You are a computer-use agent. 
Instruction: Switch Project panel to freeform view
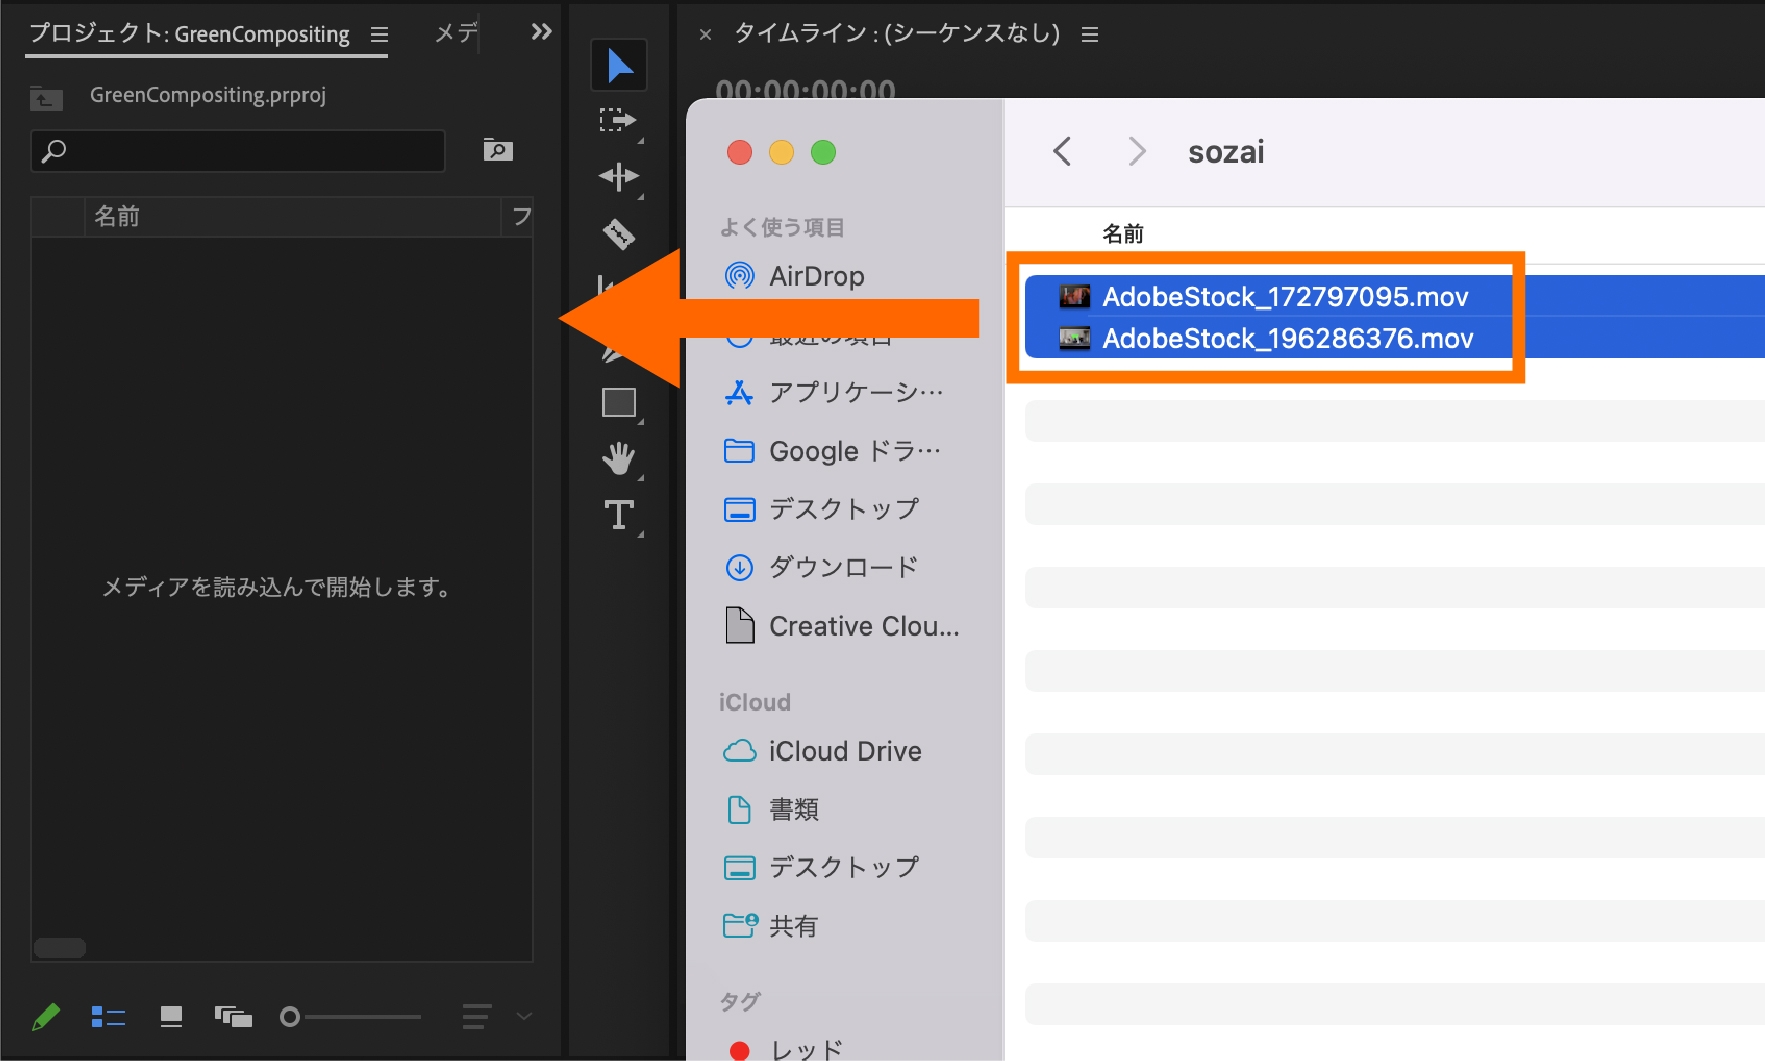(x=233, y=1017)
